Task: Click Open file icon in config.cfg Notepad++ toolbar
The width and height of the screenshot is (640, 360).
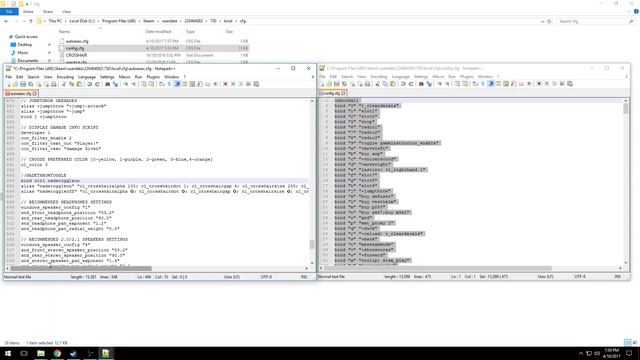Action: pos(329,84)
